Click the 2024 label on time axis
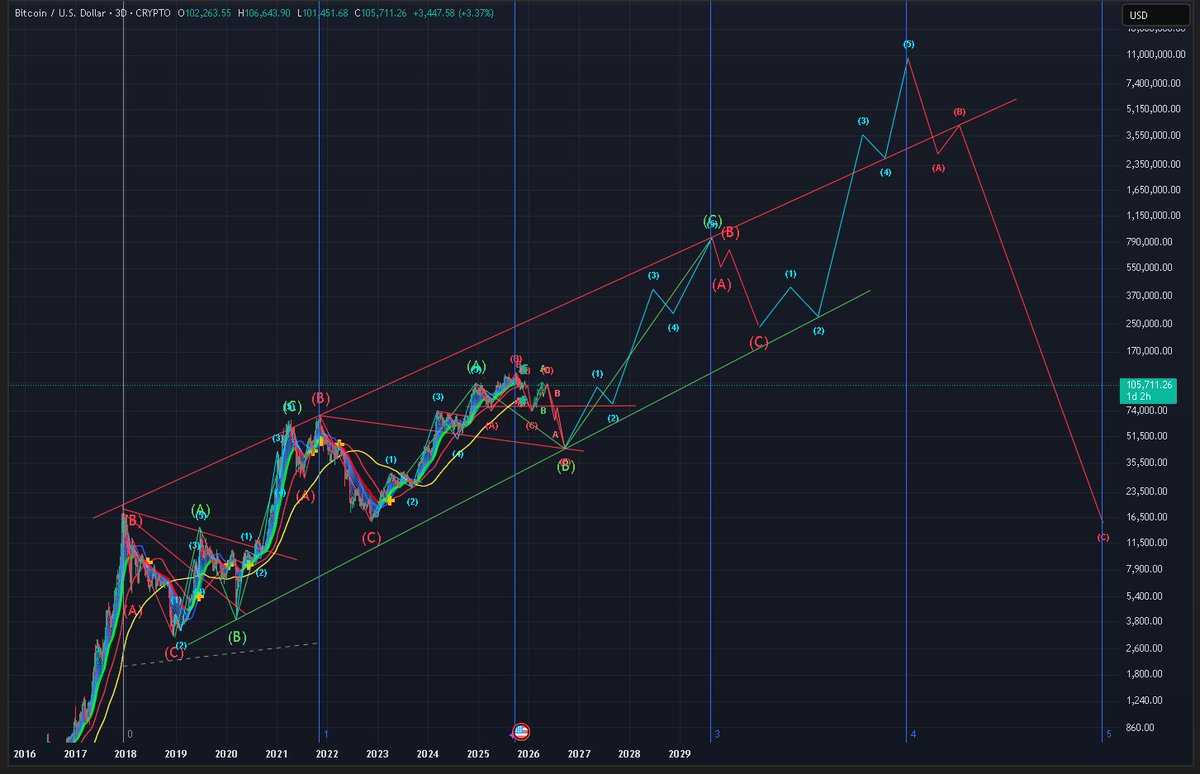 [427, 753]
